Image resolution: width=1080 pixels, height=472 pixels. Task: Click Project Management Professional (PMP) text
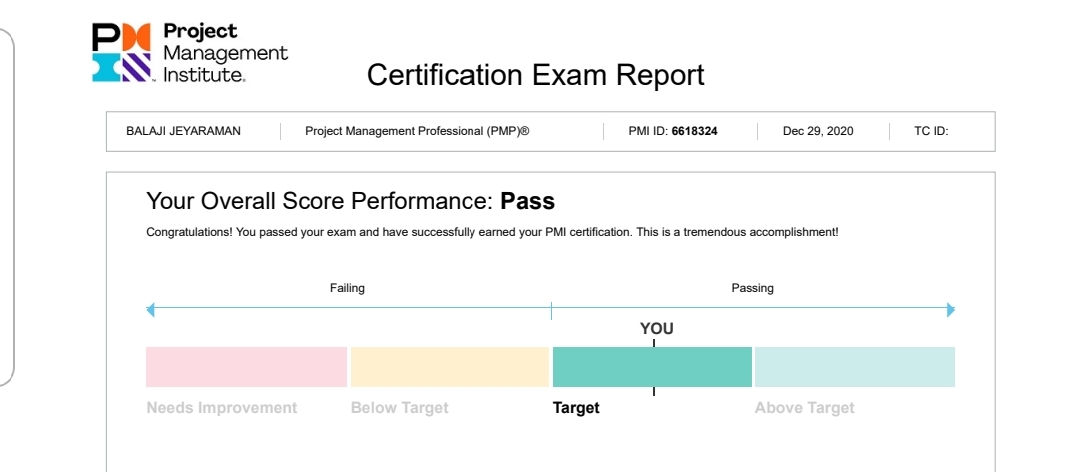[417, 131]
